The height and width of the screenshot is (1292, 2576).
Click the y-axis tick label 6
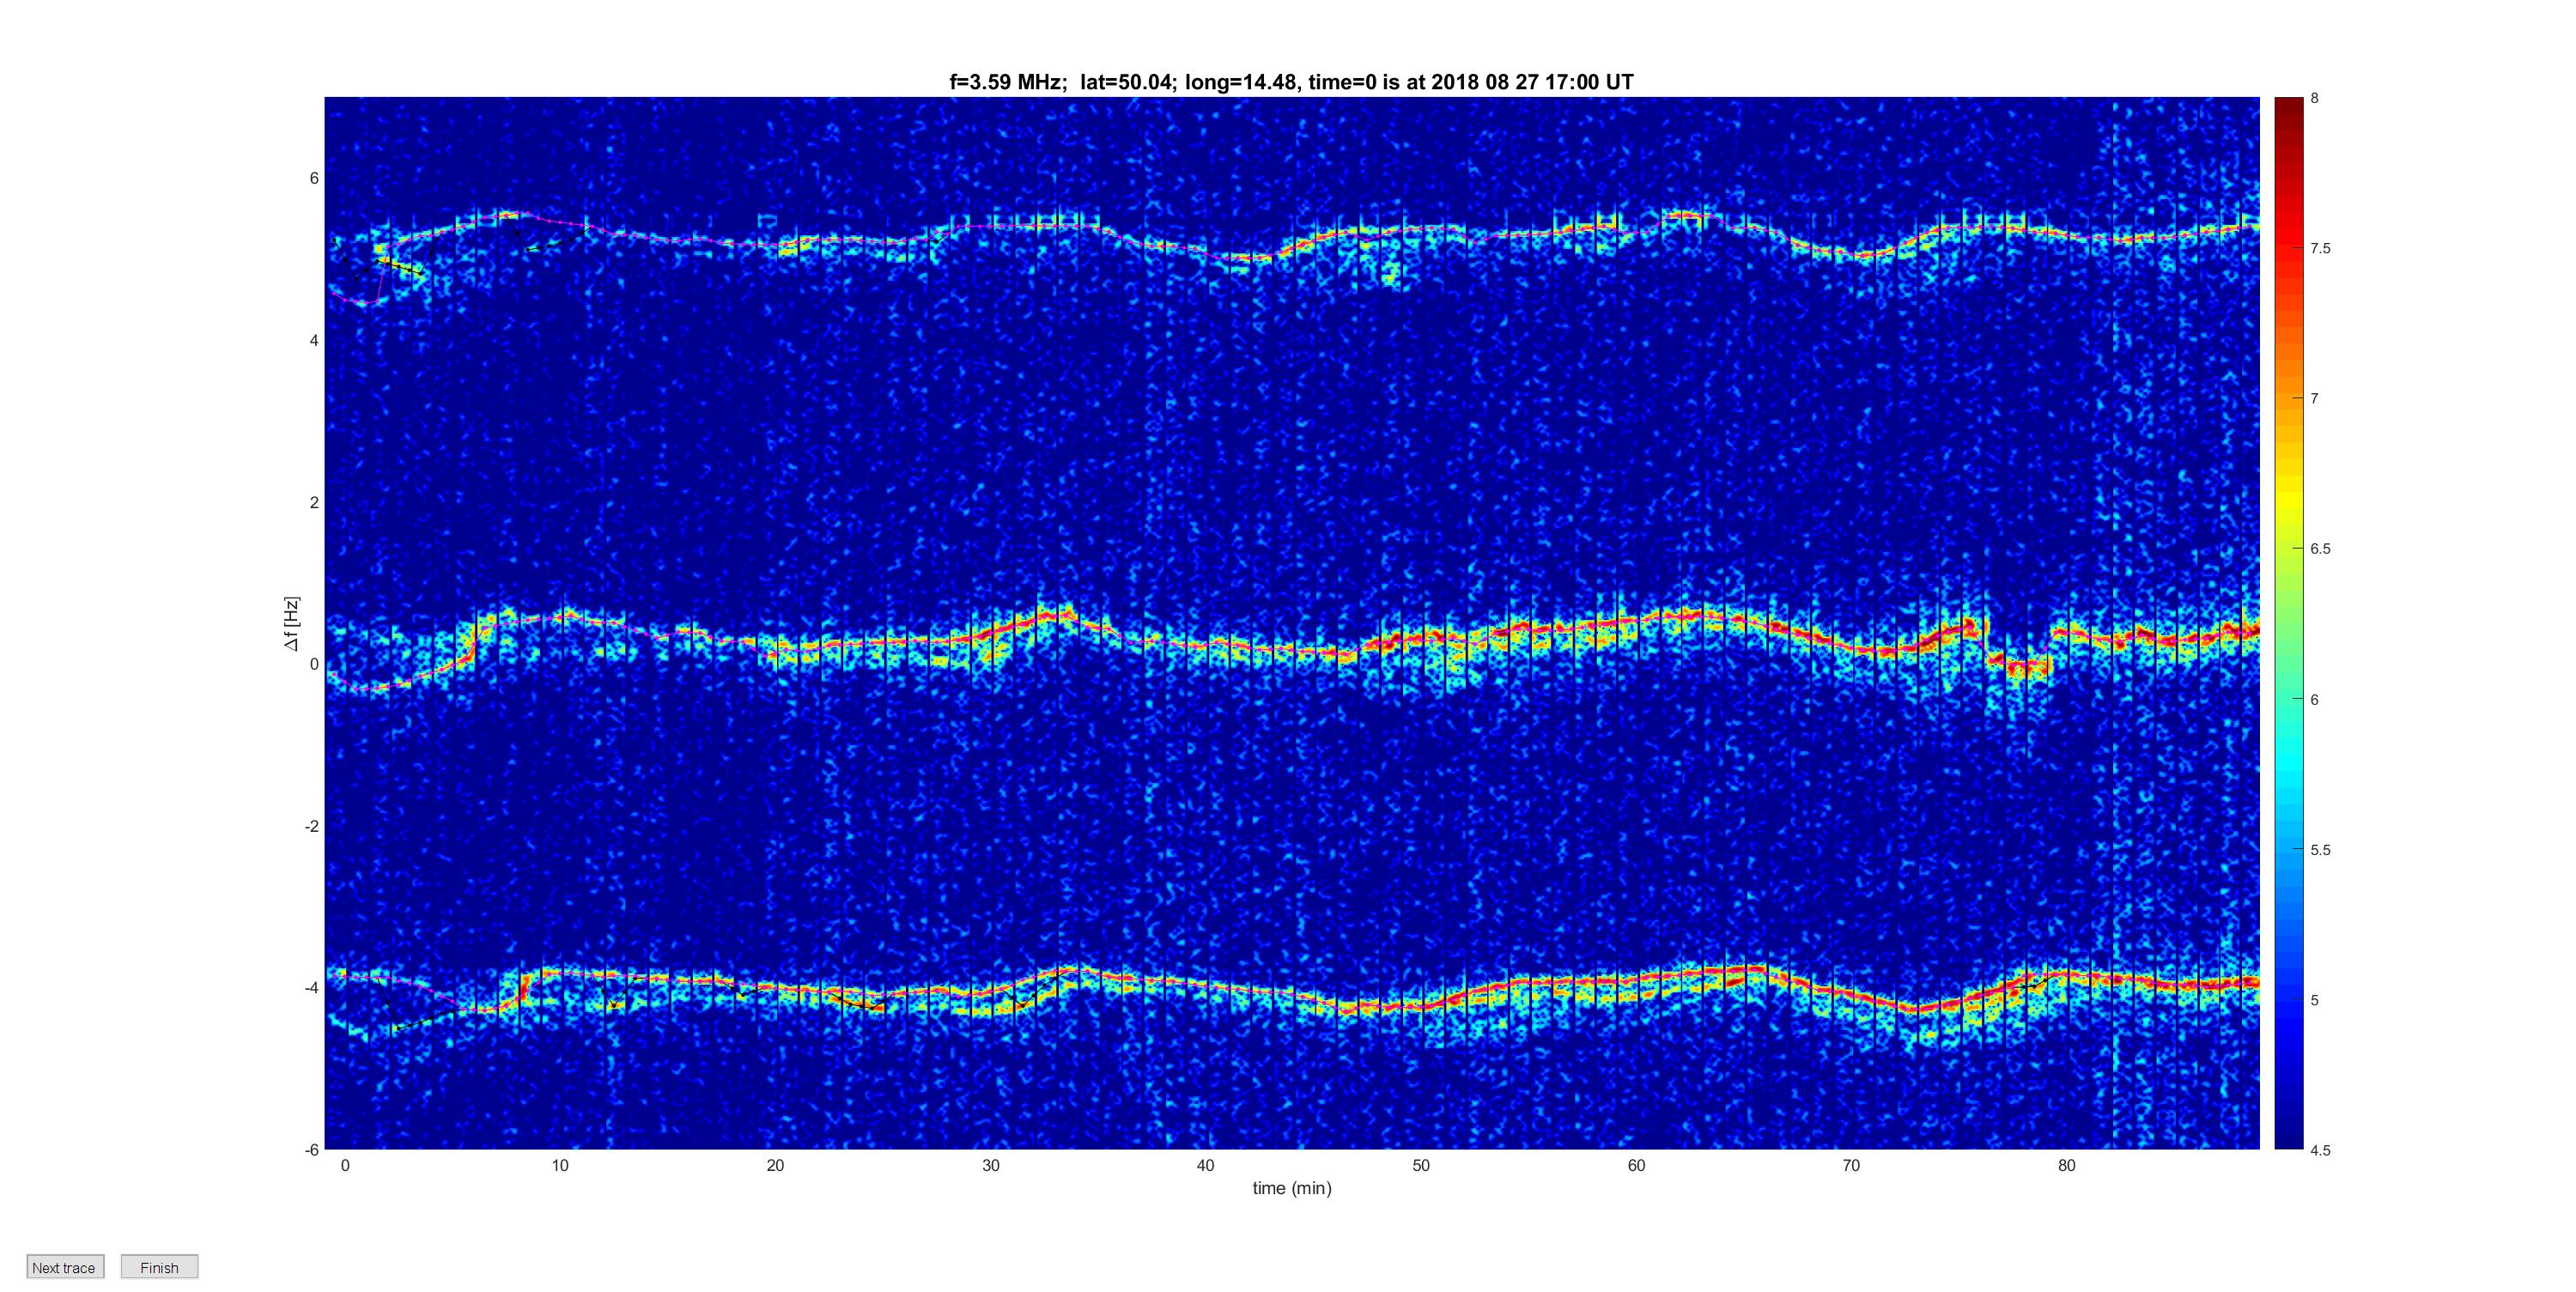click(314, 178)
